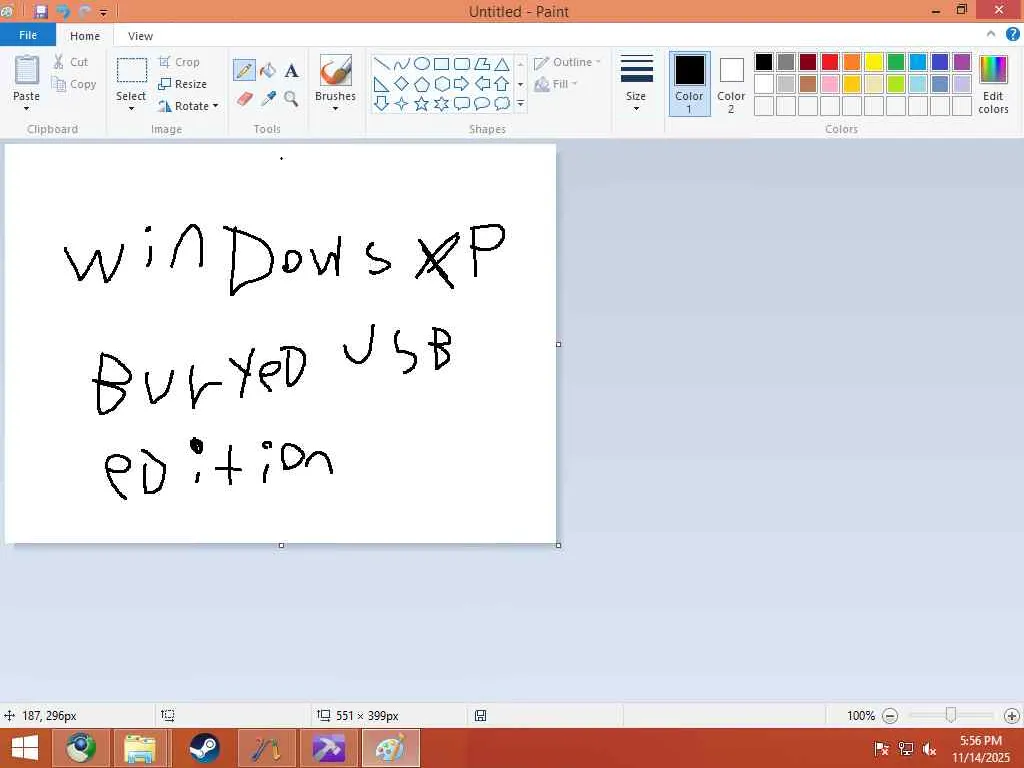Choose the Five-point star shape

[422, 103]
